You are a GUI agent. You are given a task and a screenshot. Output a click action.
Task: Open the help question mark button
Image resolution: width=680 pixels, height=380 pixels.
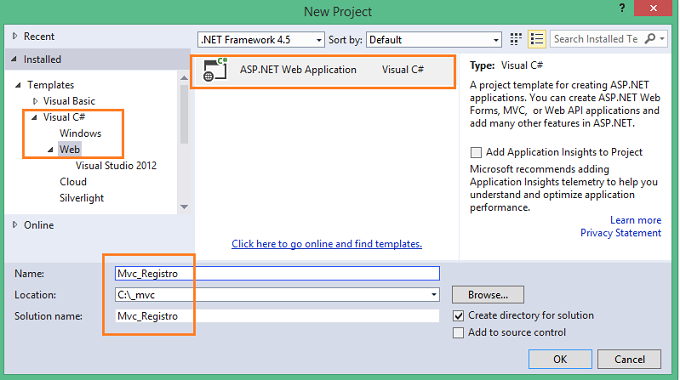622,8
